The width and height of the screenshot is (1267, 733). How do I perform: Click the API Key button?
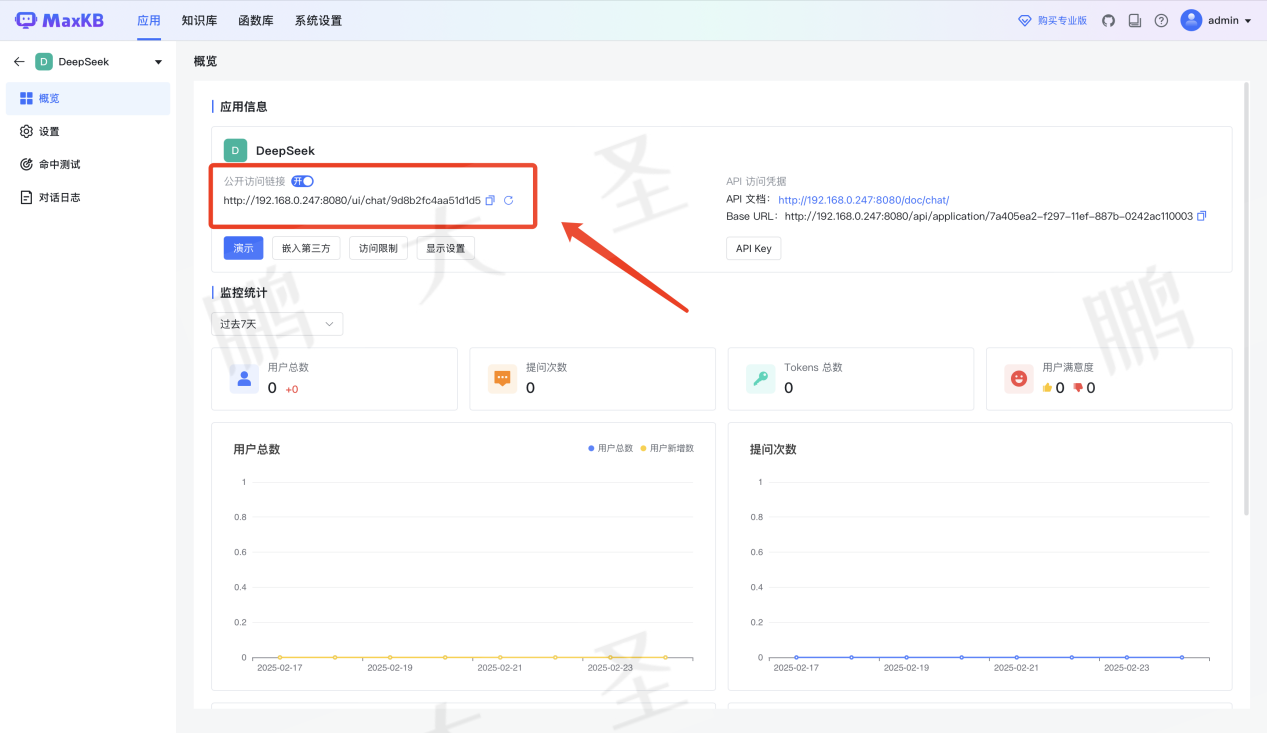(753, 248)
